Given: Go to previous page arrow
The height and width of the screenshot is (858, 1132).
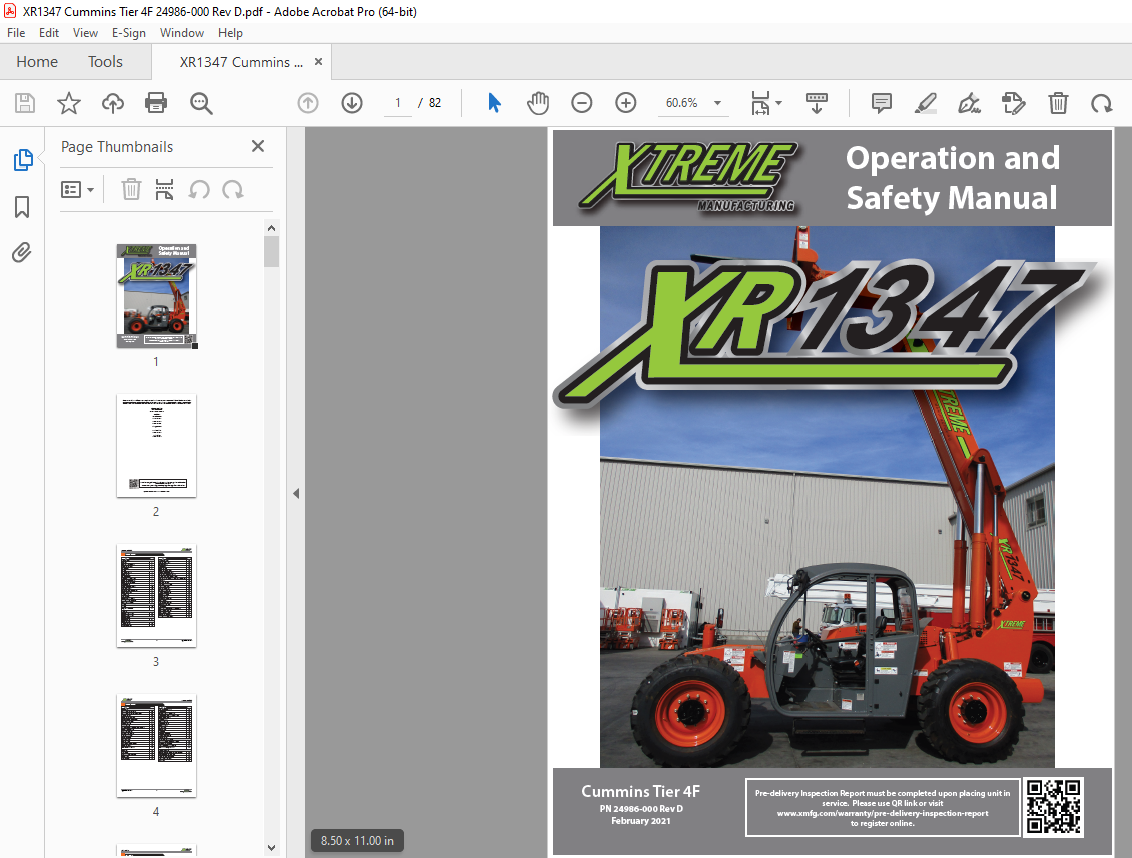Looking at the screenshot, I should coord(308,103).
